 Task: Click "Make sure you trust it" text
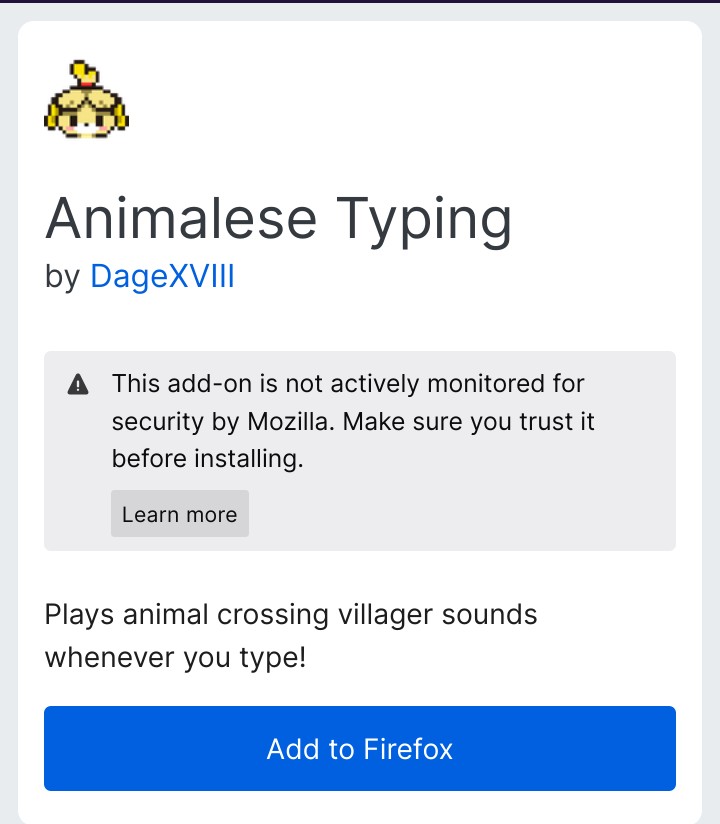[469, 421]
